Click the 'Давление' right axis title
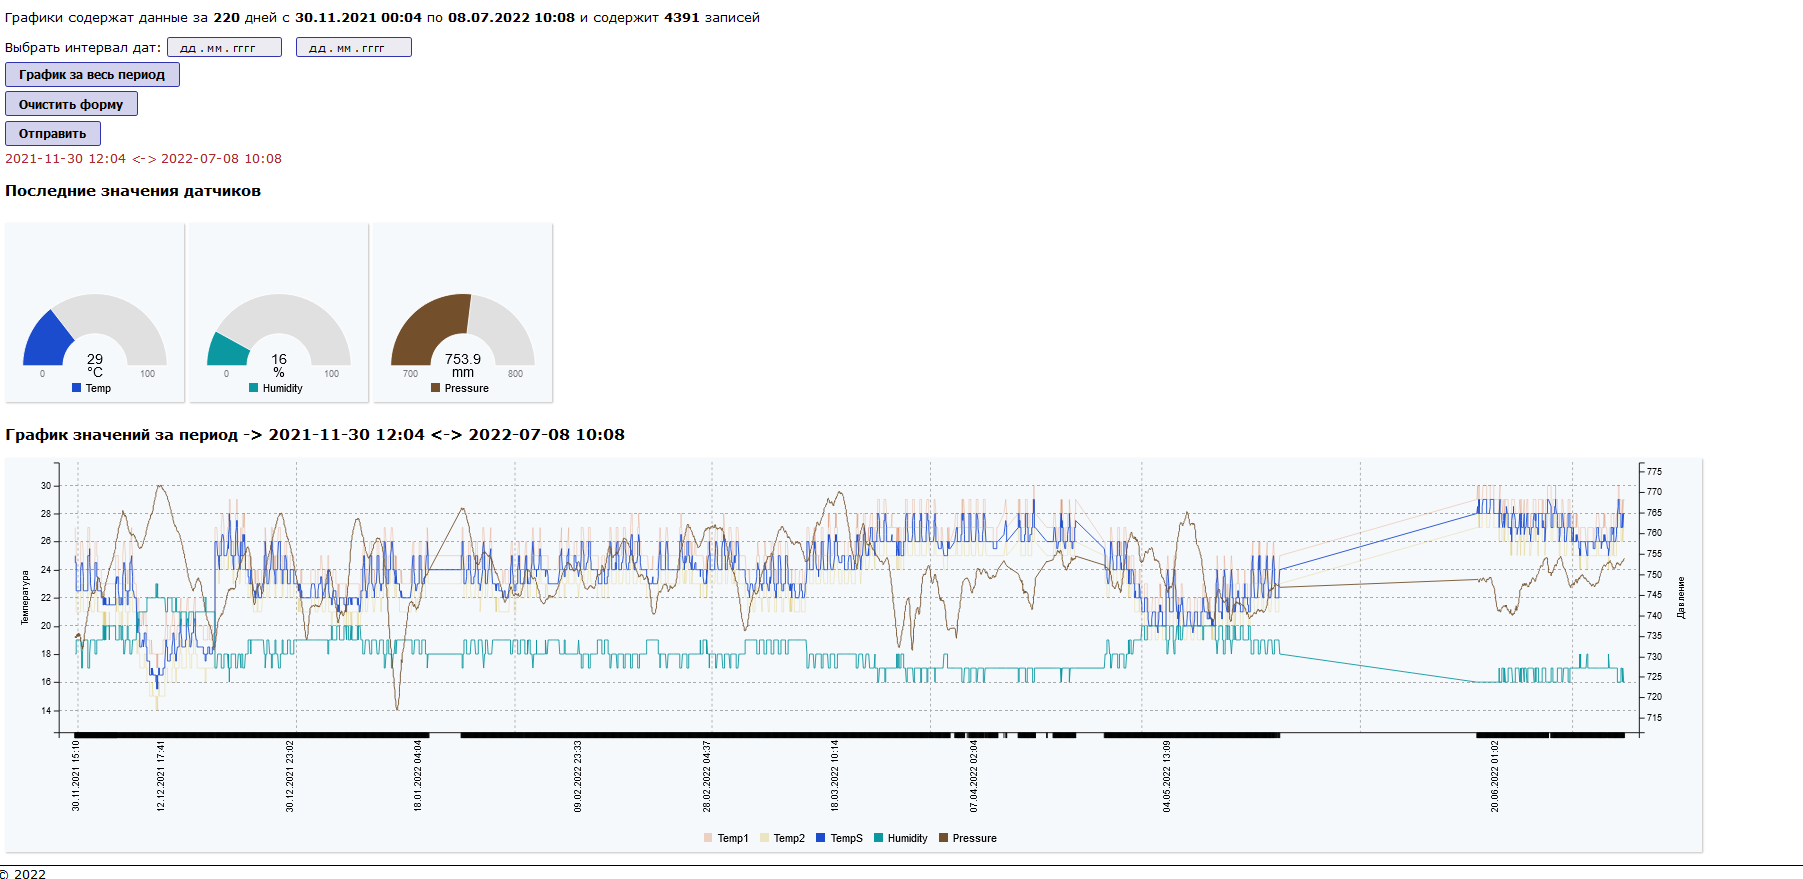Screen dimensions: 1803x879 [1681, 597]
